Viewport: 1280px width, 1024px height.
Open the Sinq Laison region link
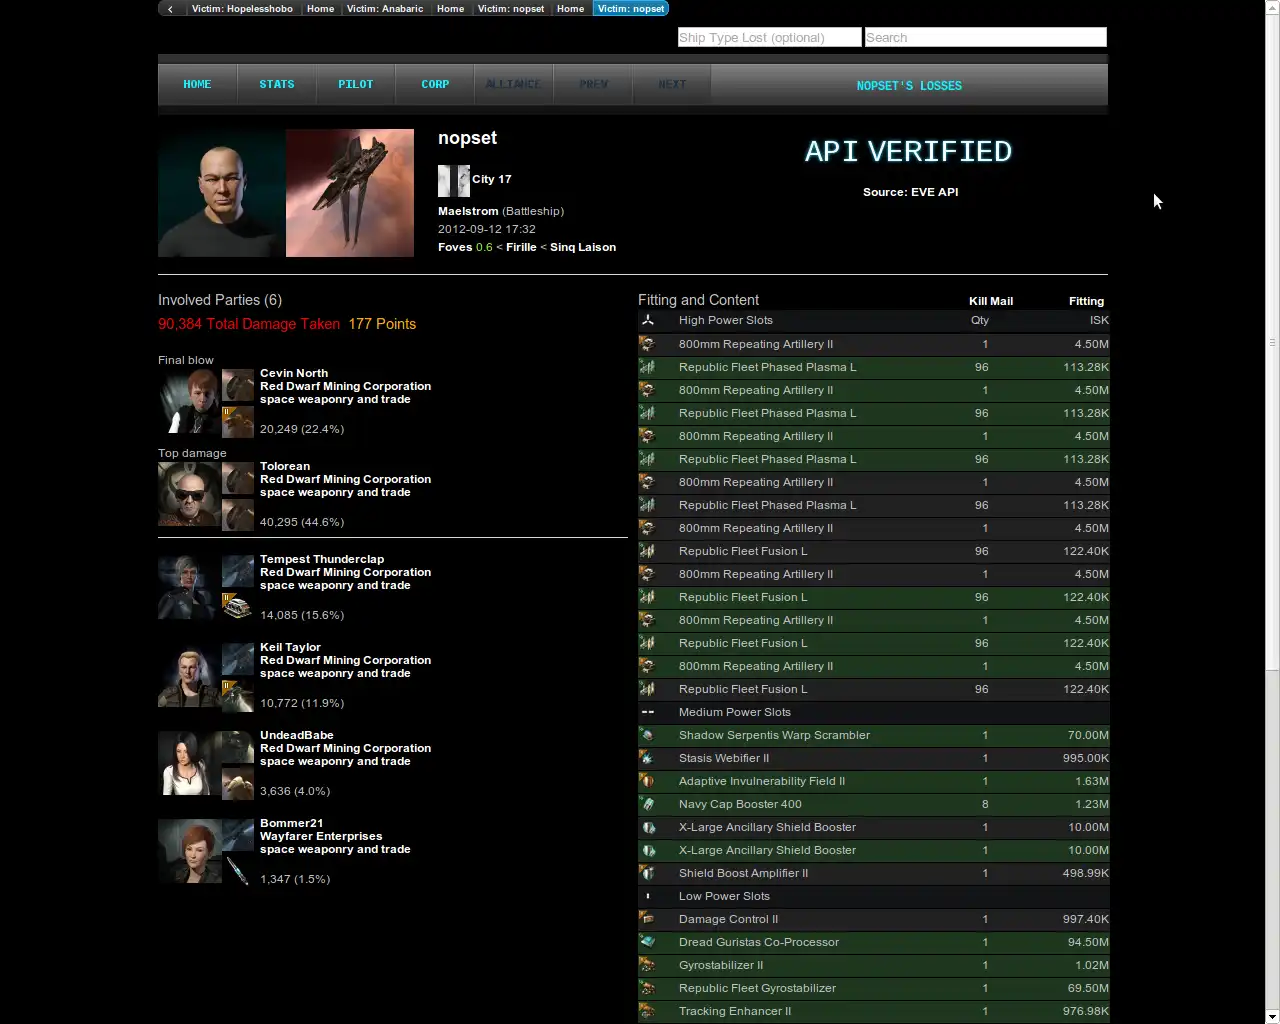[583, 248]
